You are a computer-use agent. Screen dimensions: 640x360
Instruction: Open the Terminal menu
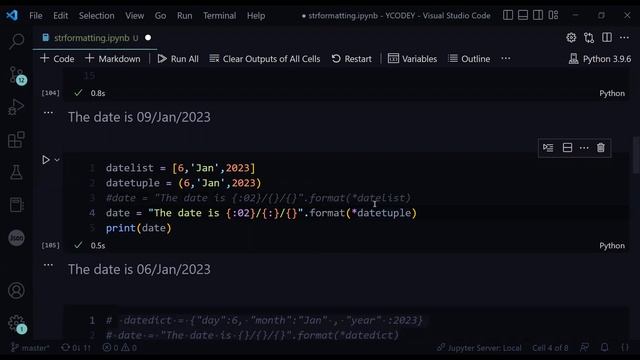tap(219, 16)
